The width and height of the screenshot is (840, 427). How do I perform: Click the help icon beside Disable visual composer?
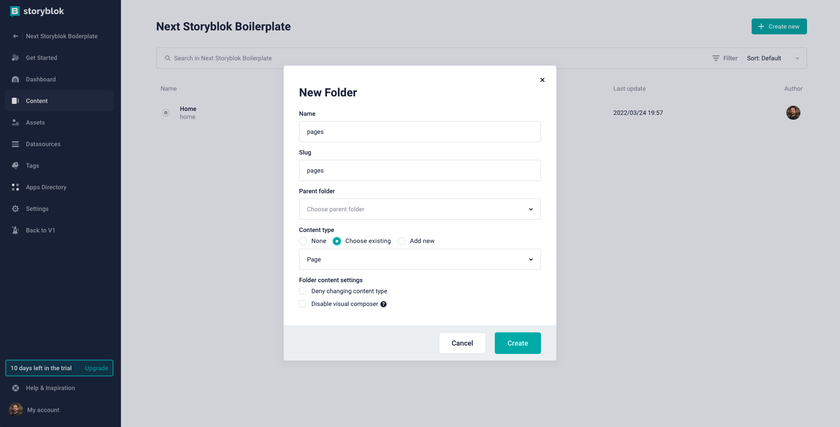click(384, 304)
